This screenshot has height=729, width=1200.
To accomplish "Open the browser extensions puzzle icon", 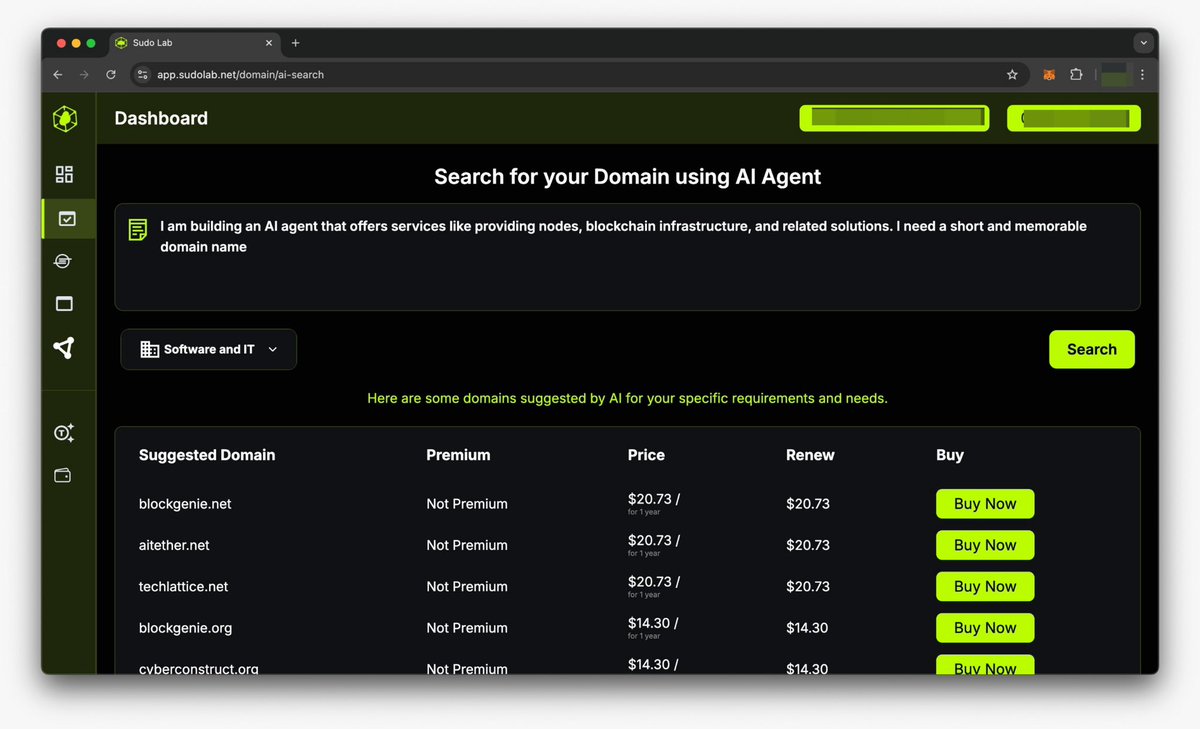I will [1076, 74].
